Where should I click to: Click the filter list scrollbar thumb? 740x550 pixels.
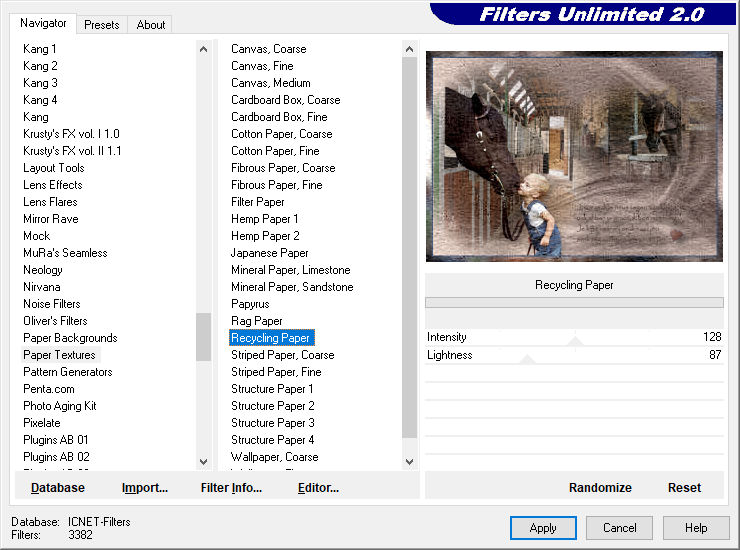pyautogui.click(x=409, y=247)
